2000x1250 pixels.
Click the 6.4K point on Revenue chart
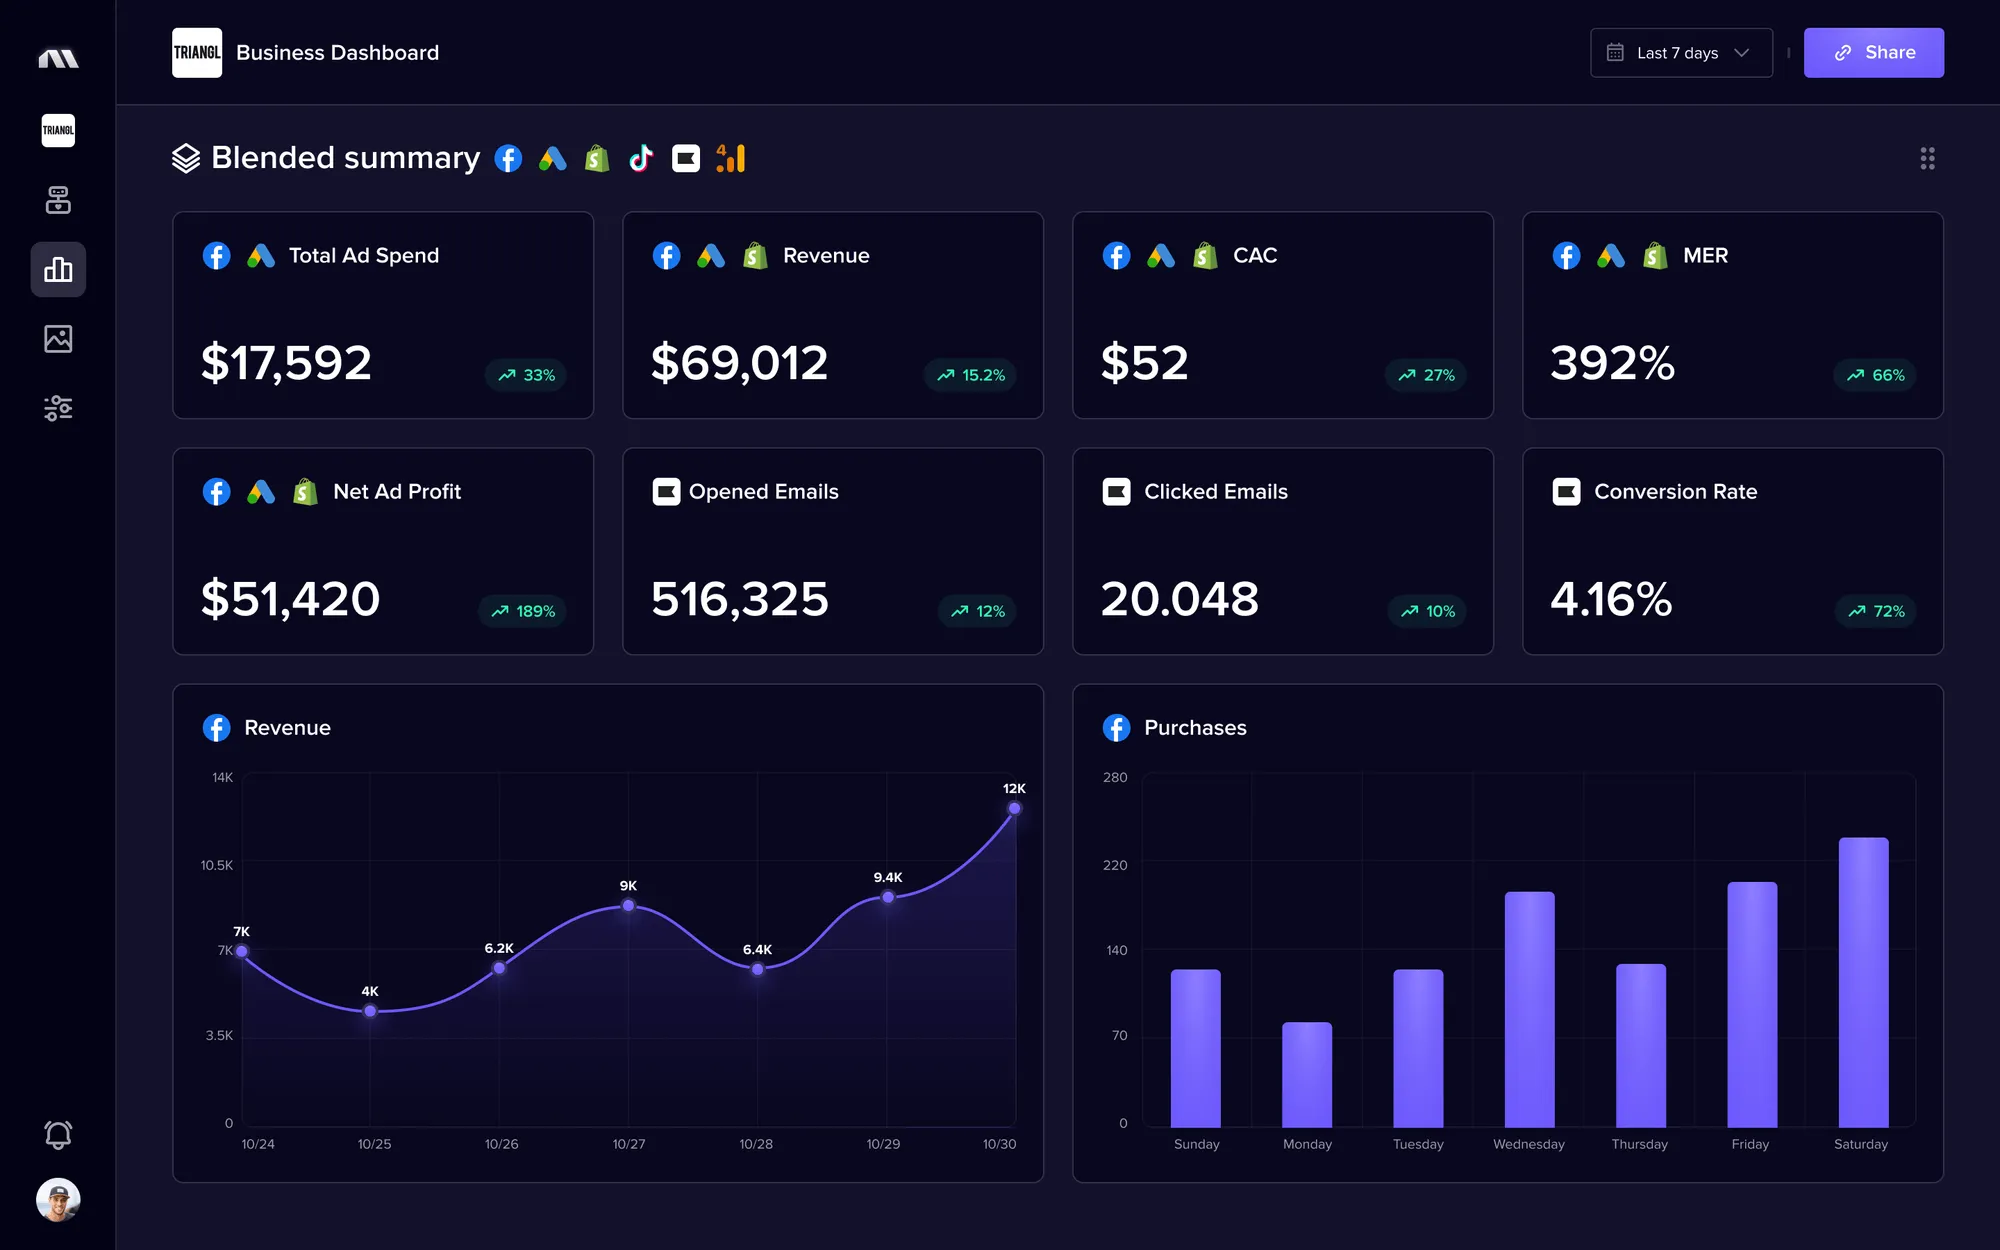tap(757, 969)
